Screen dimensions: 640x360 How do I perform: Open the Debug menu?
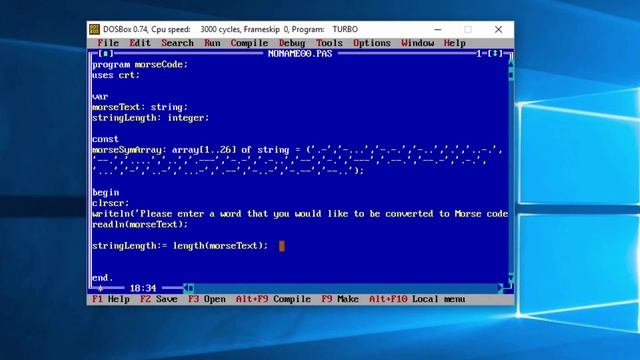[x=292, y=43]
